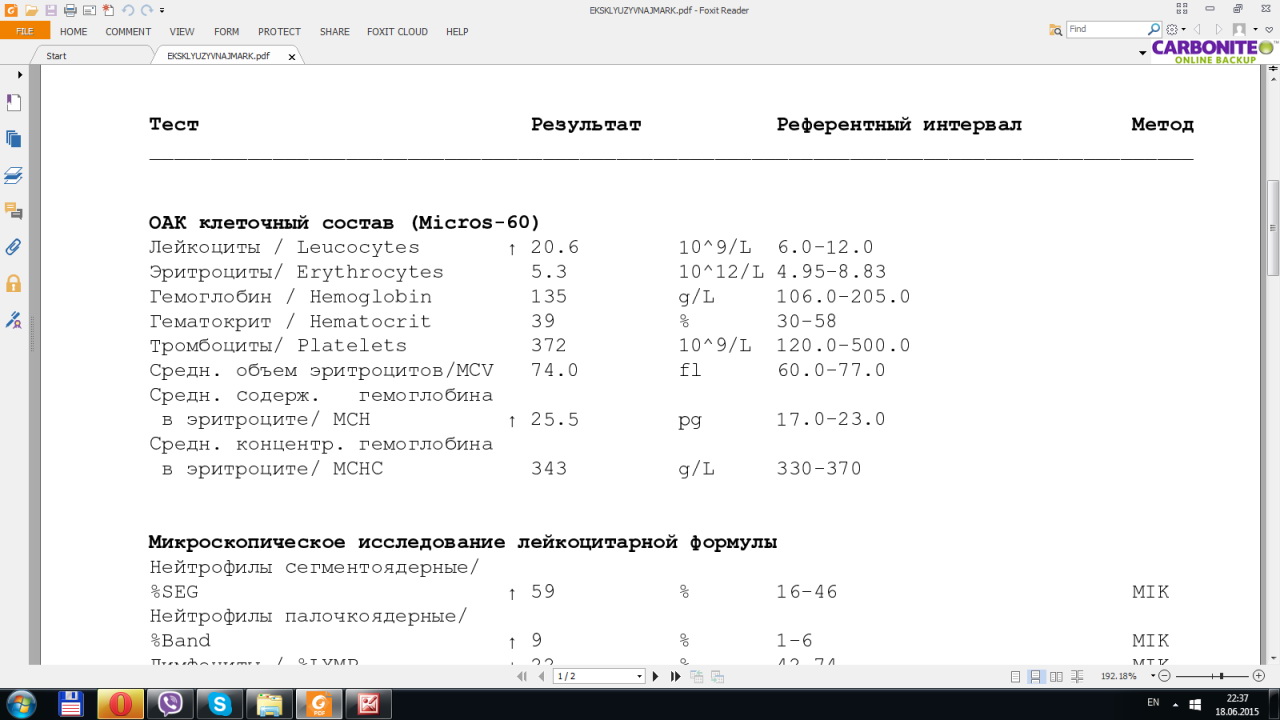Expand the Customize Quick Access Toolbar arrow
The image size is (1280, 720).
162,10
